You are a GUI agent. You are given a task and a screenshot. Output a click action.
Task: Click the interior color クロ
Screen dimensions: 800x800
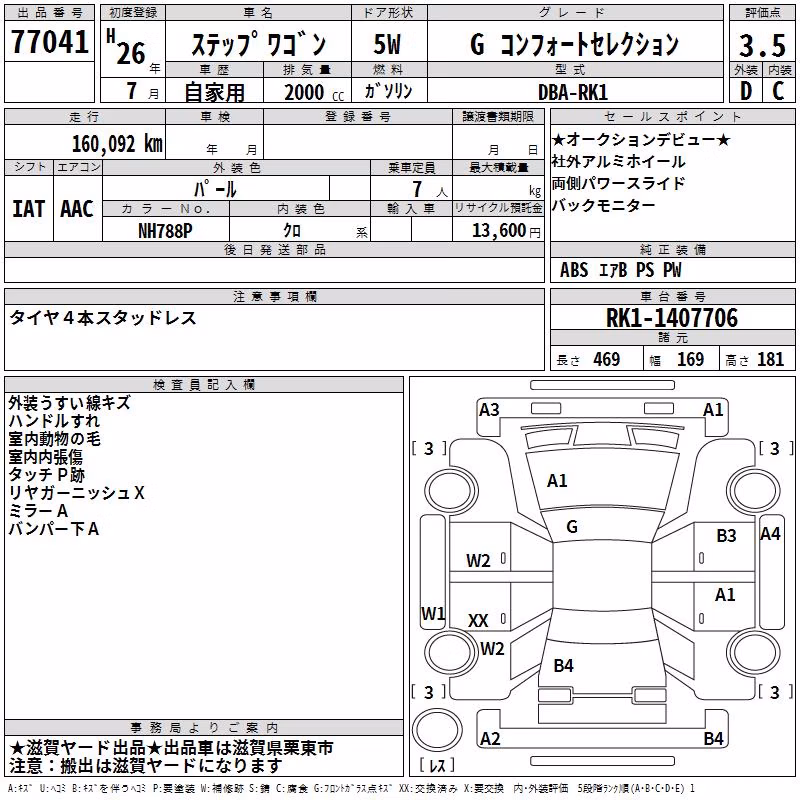pos(292,231)
